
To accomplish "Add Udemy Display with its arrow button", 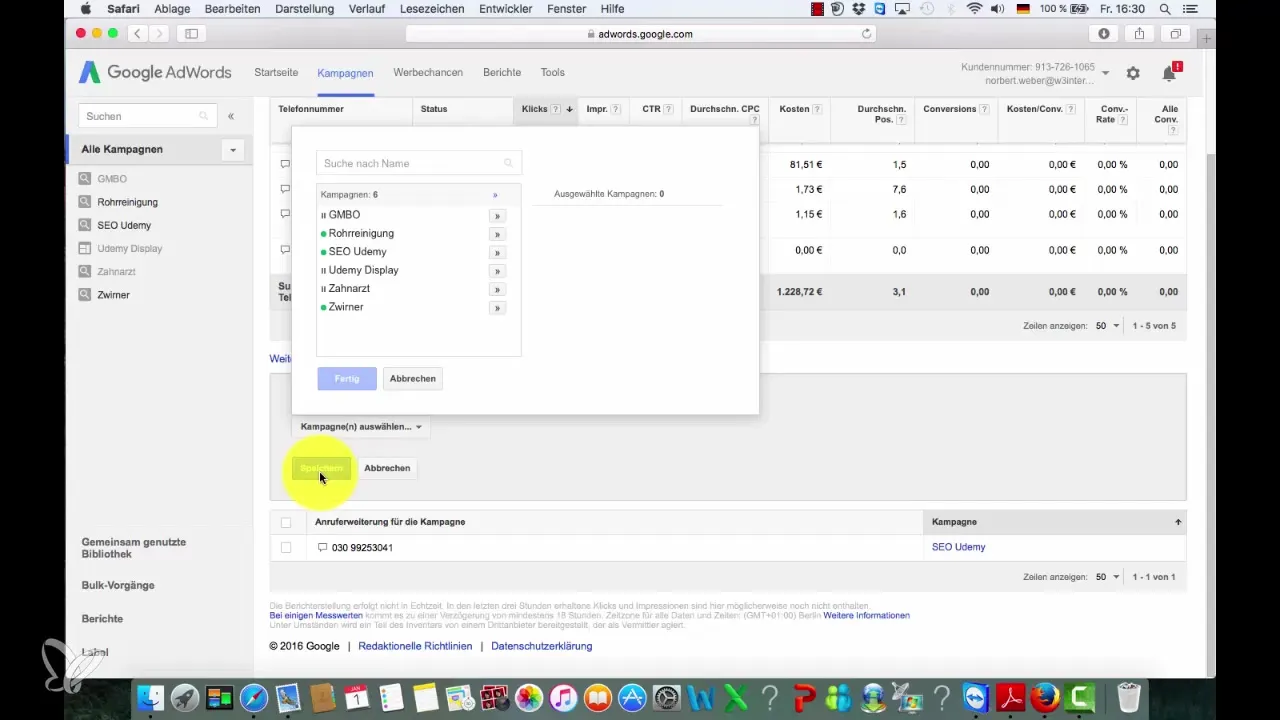I will pyautogui.click(x=497, y=271).
